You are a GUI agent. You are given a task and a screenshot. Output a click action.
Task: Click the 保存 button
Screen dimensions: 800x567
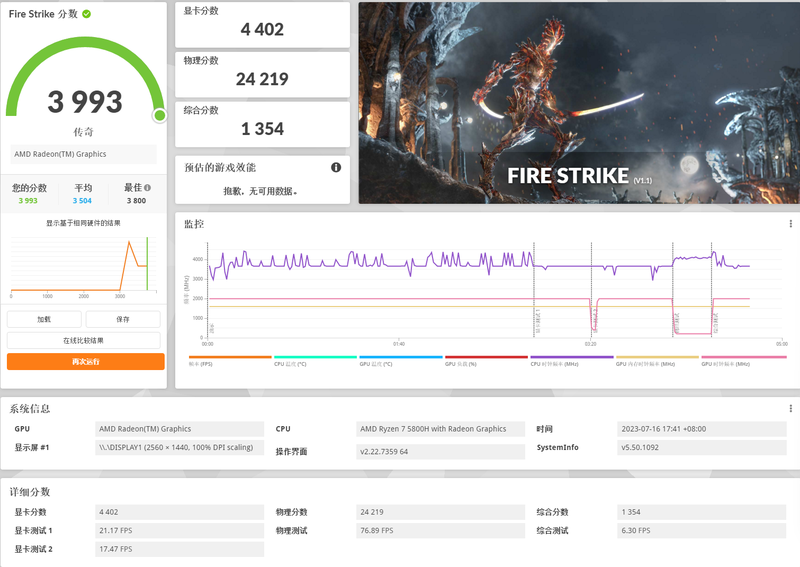123,319
